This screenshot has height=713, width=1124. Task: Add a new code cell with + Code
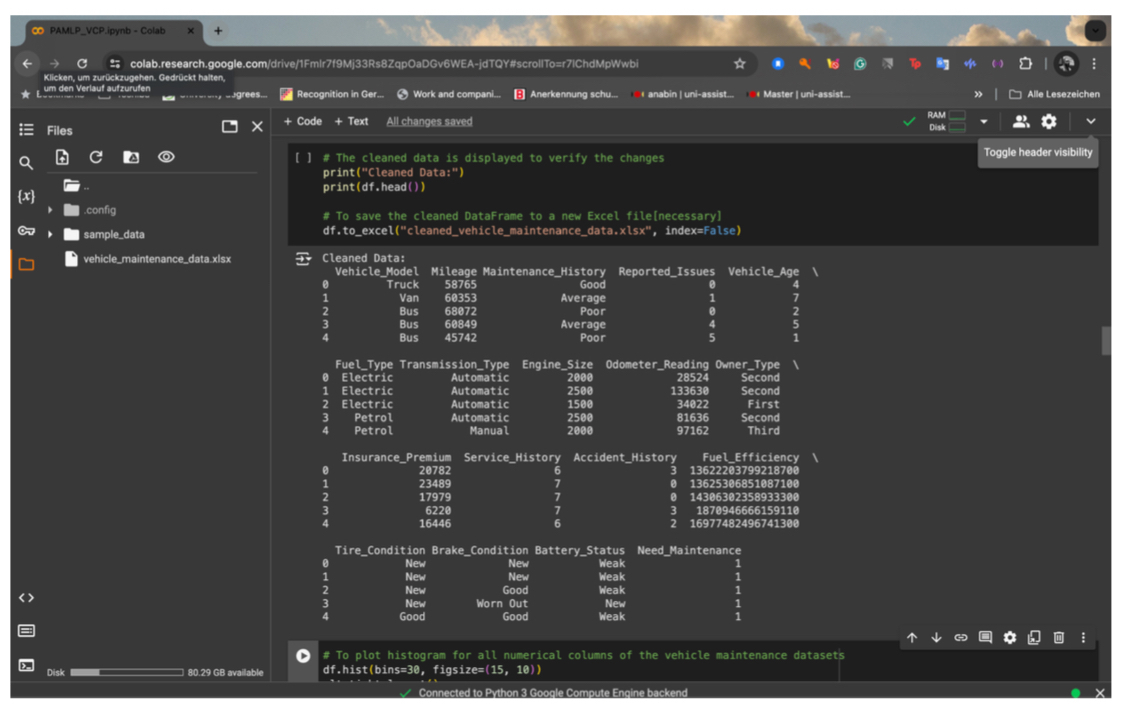click(302, 121)
